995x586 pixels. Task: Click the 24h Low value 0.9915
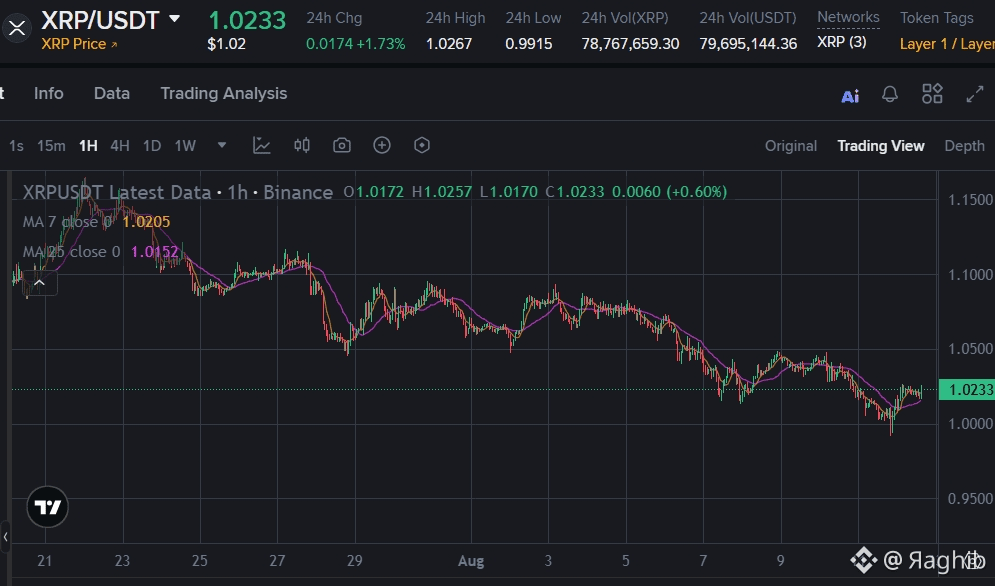(529, 44)
